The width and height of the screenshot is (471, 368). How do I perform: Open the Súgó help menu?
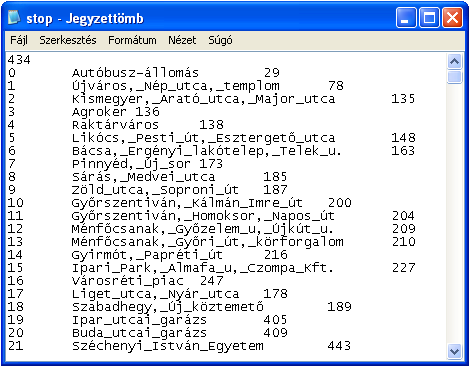click(x=220, y=40)
